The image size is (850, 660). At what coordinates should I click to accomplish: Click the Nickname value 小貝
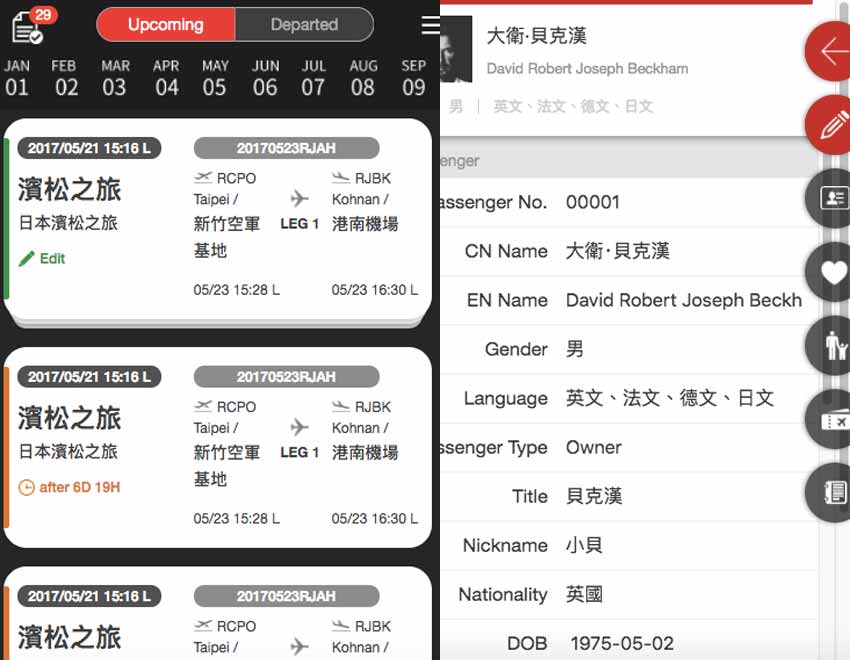[584, 545]
